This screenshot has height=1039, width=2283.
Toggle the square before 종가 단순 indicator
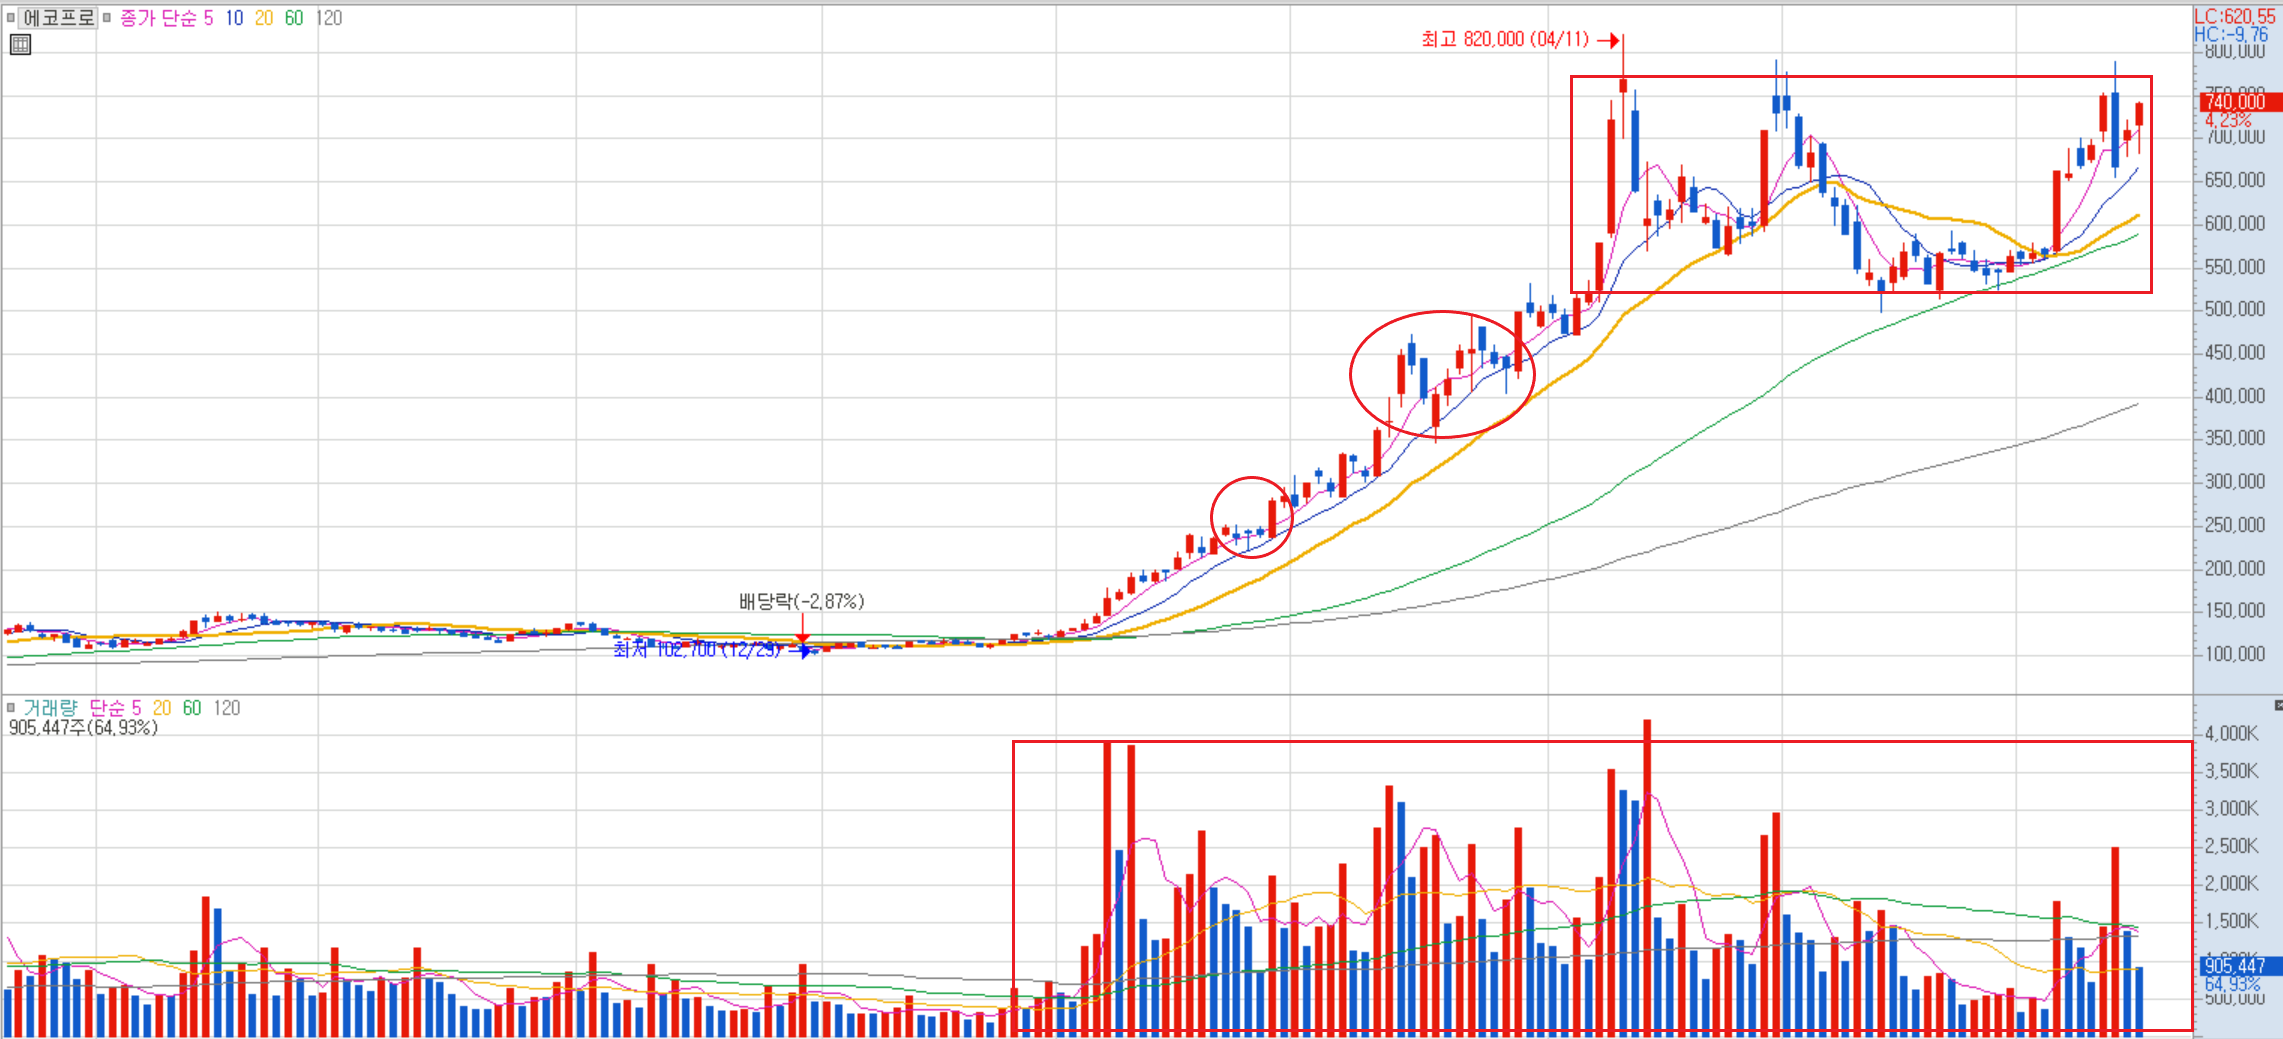coord(107,17)
